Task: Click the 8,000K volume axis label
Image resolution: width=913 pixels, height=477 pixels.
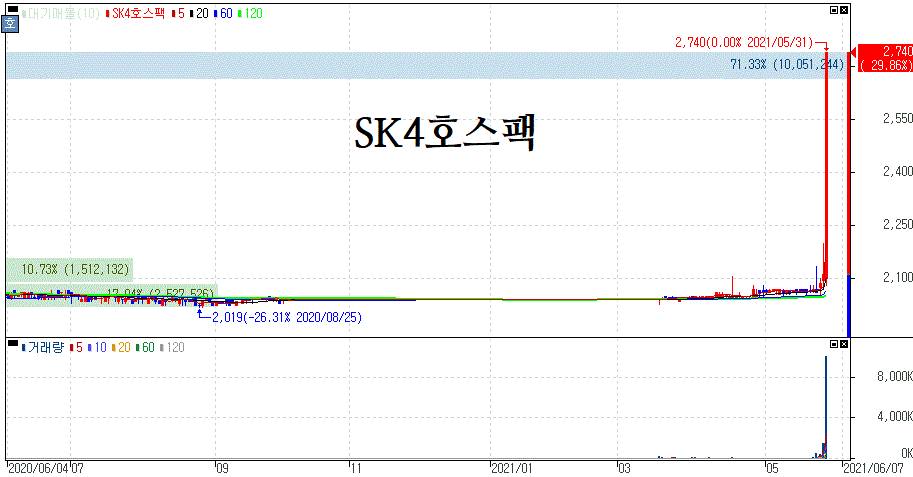Action: coord(894,377)
